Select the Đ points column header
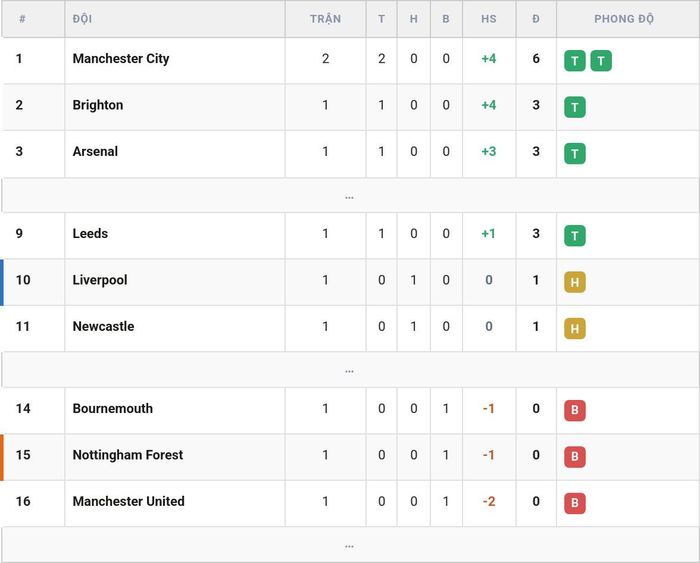The height and width of the screenshot is (563, 700). (536, 19)
